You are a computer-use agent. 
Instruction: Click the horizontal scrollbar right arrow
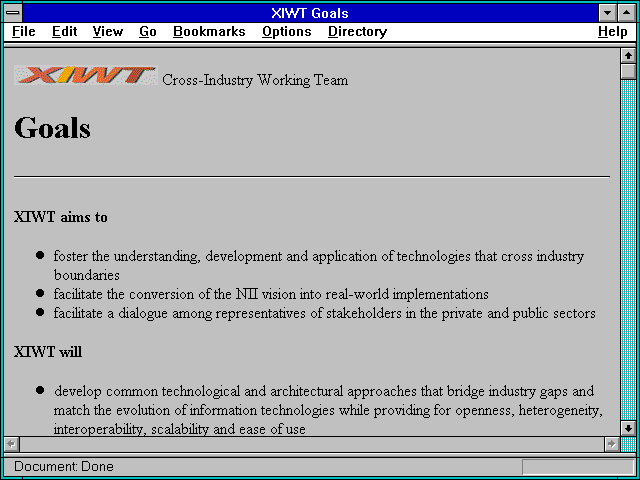point(612,444)
